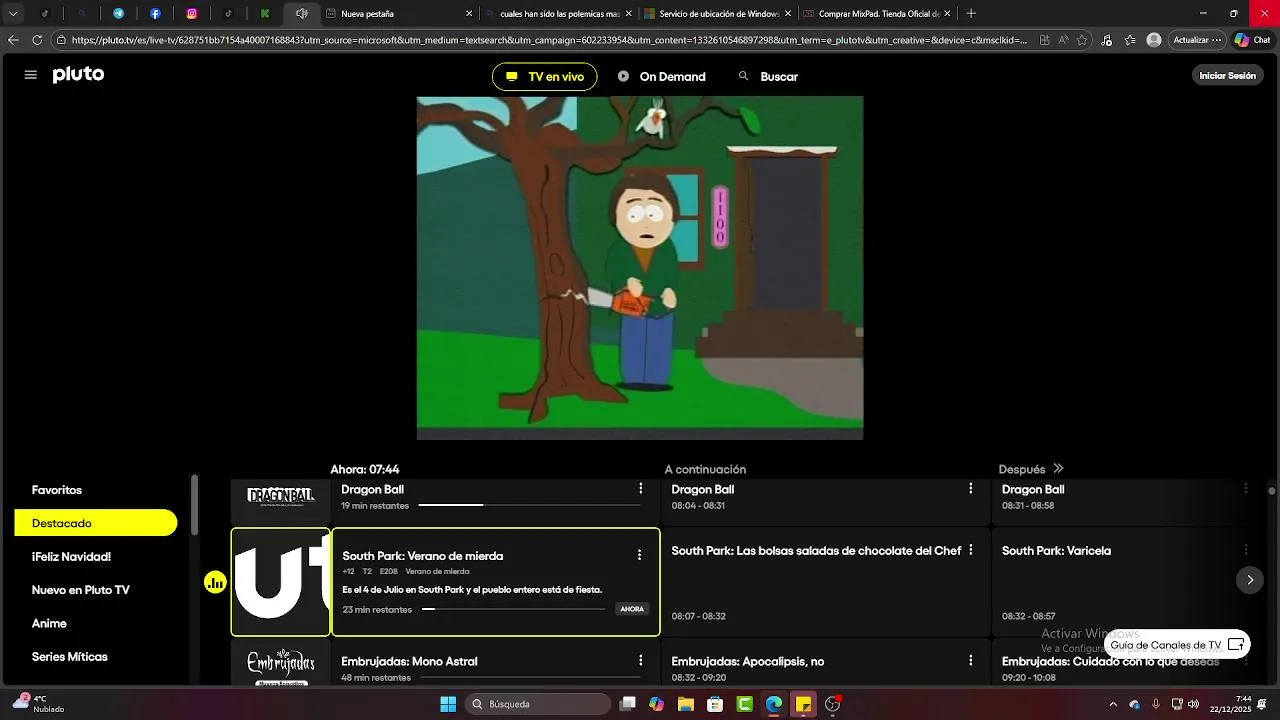Image resolution: width=1280 pixels, height=720 pixels.
Task: Click the highlighted South Park channel logo
Action: point(281,582)
